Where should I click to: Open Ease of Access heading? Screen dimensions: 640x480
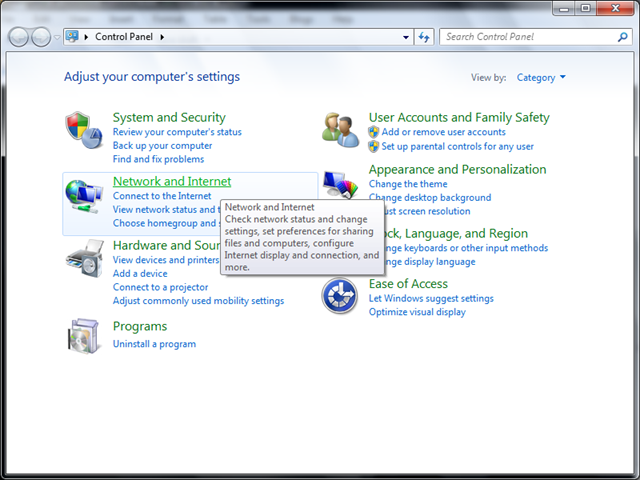[x=408, y=284]
